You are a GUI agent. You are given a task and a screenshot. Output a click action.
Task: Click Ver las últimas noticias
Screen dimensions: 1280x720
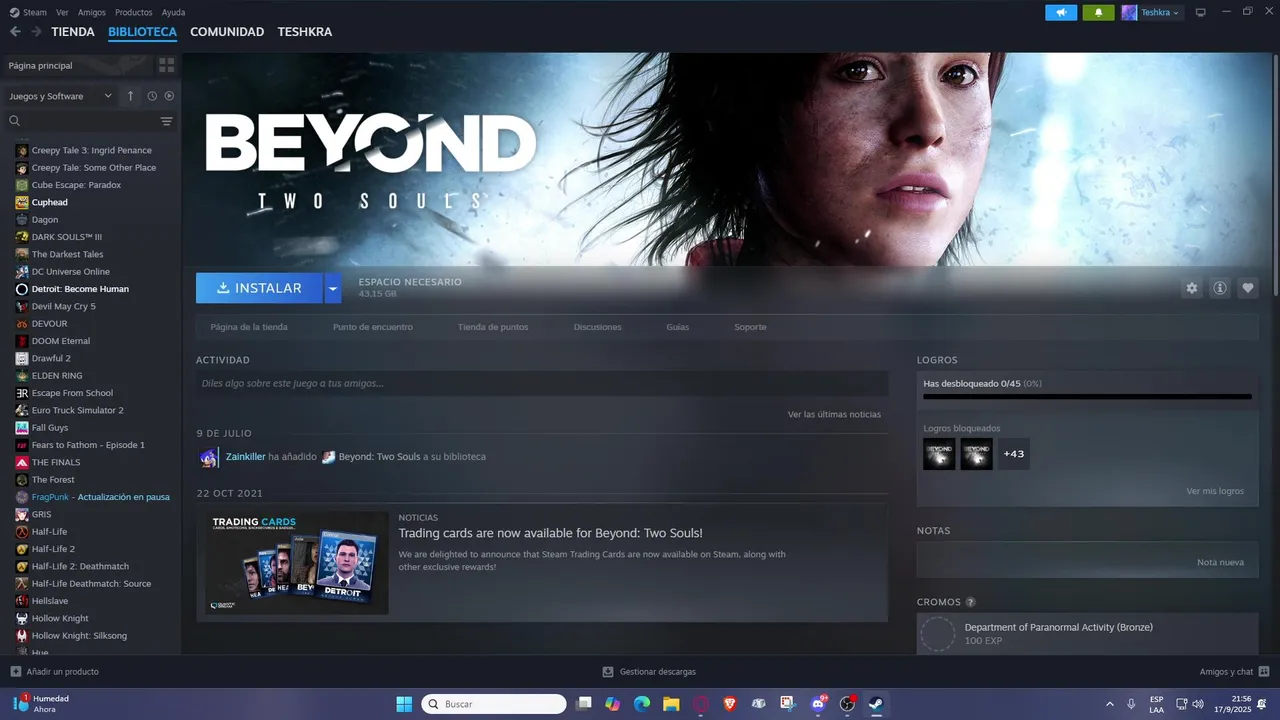[834, 414]
